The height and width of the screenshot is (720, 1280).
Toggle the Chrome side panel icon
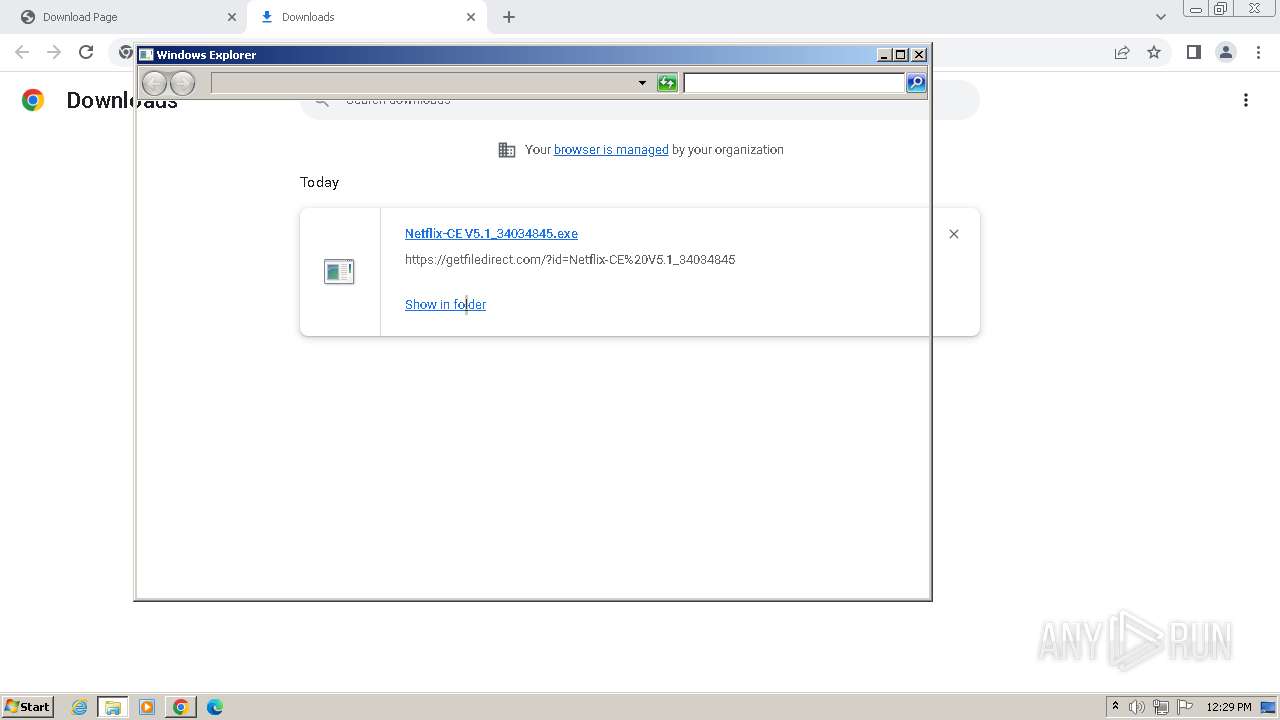point(1193,52)
